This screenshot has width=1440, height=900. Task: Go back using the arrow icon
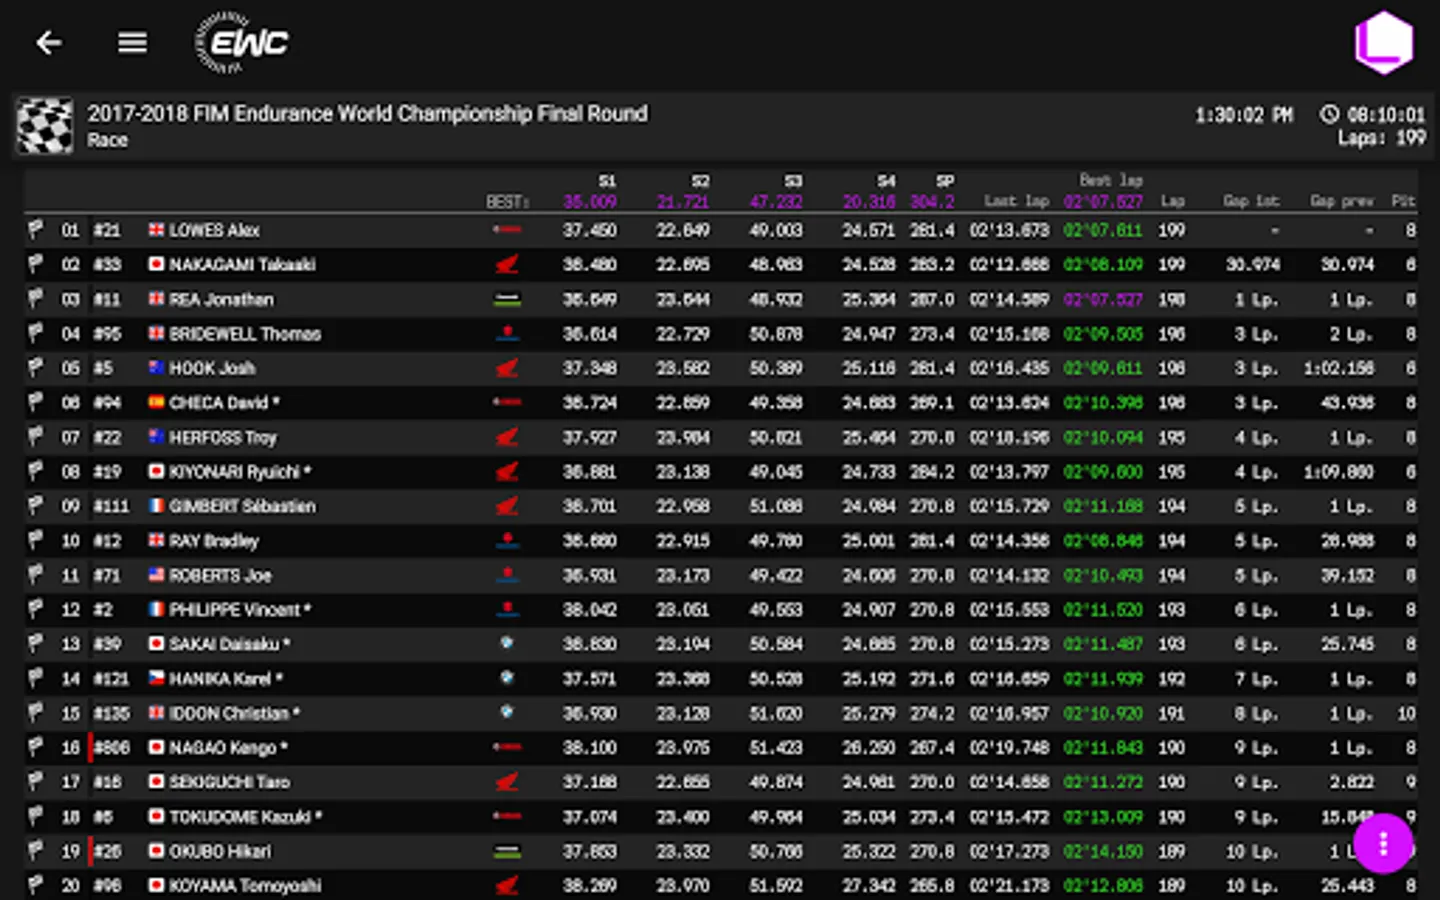[x=49, y=43]
